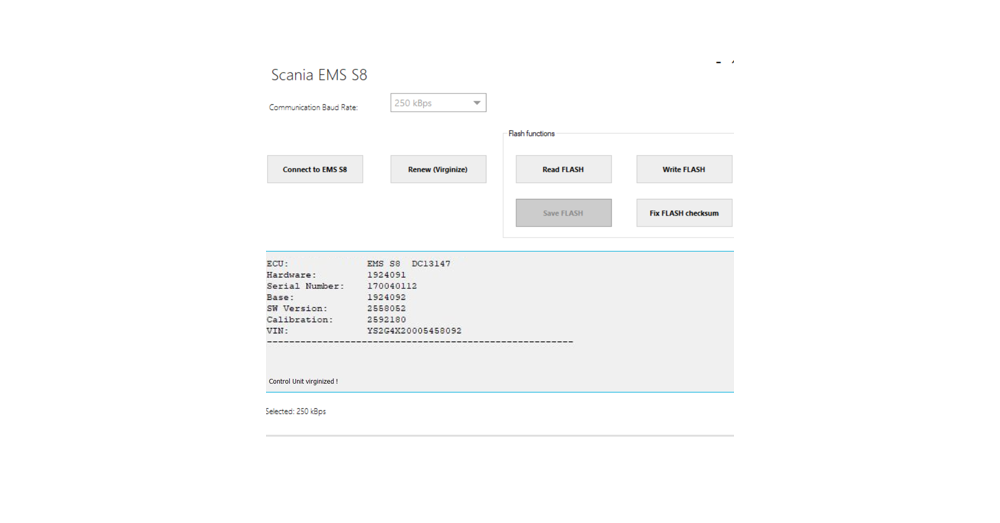Screen dimensions: 1000x523
Task: Select SW Version value 2558052
Action: [386, 309]
